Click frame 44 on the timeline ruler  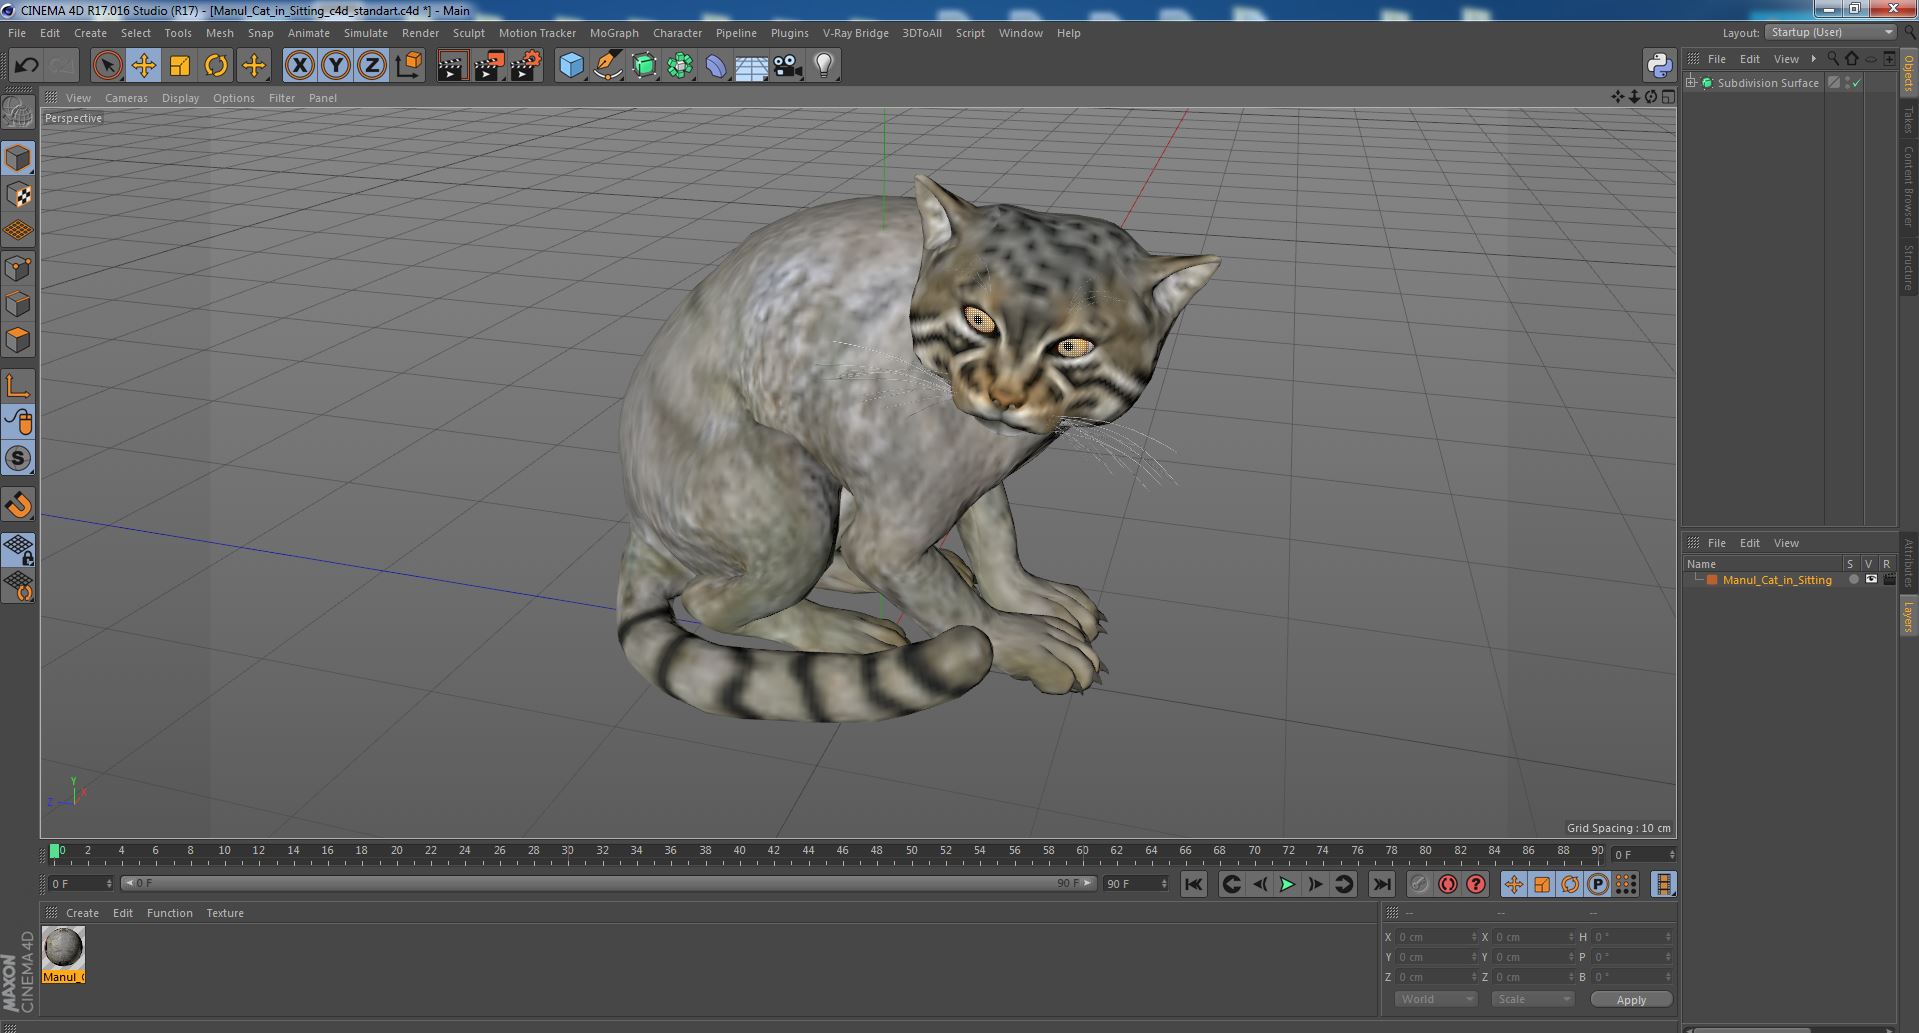coord(808,851)
